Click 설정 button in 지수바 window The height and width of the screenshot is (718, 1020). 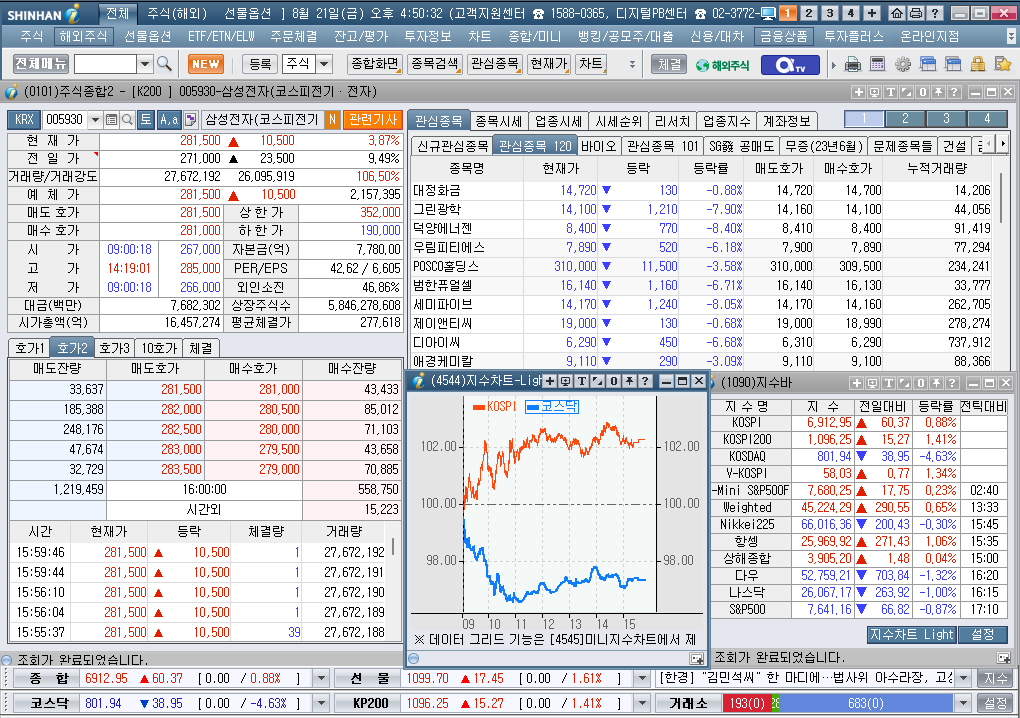coord(982,634)
